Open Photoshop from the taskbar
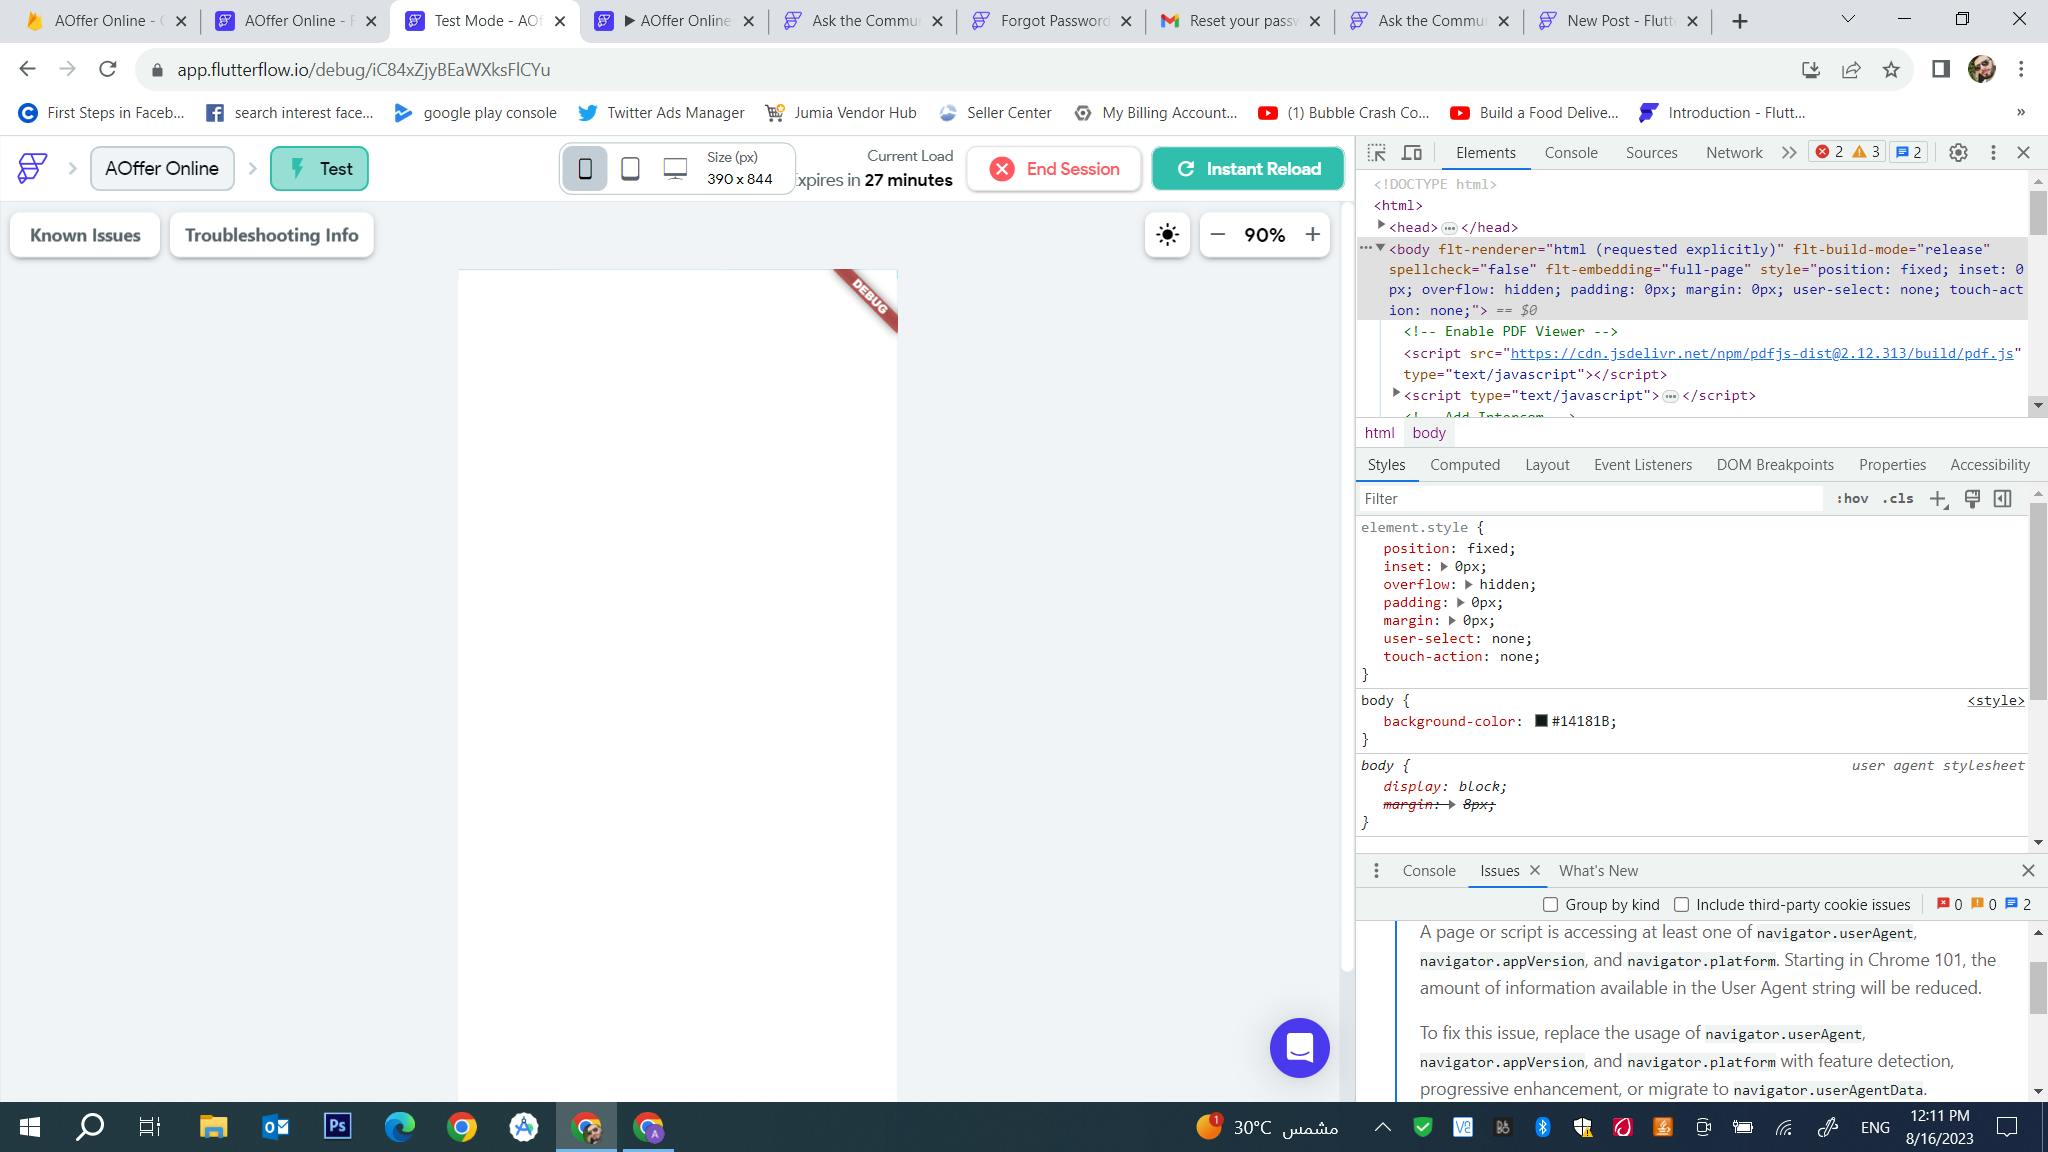Image resolution: width=2048 pixels, height=1152 pixels. [x=337, y=1127]
